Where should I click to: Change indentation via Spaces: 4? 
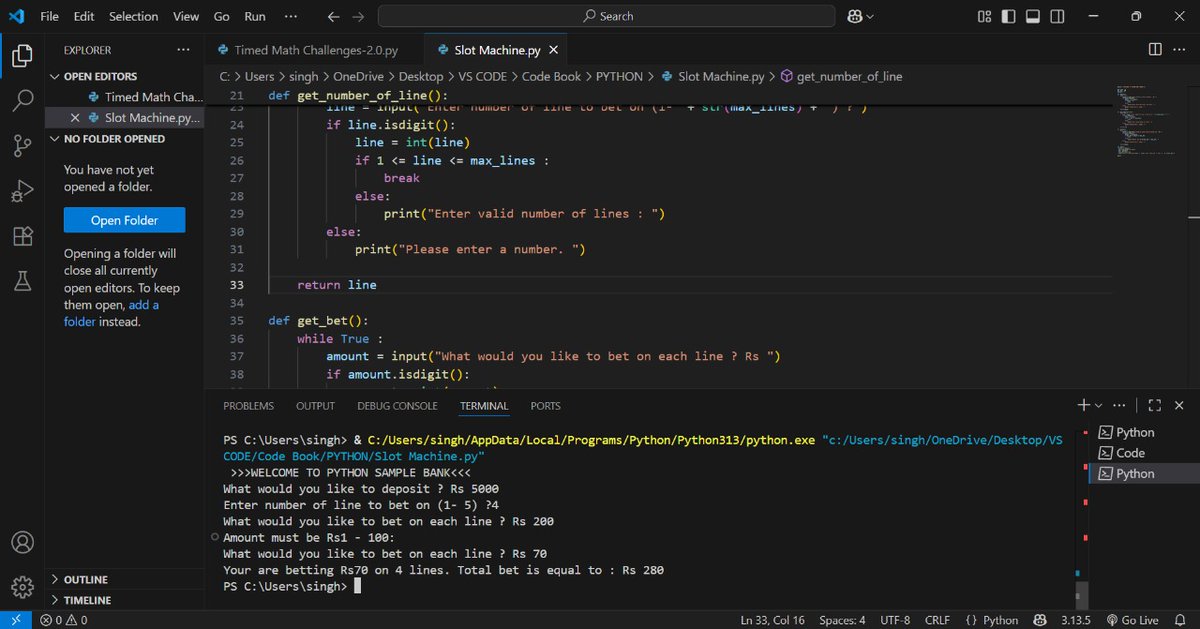(x=842, y=620)
